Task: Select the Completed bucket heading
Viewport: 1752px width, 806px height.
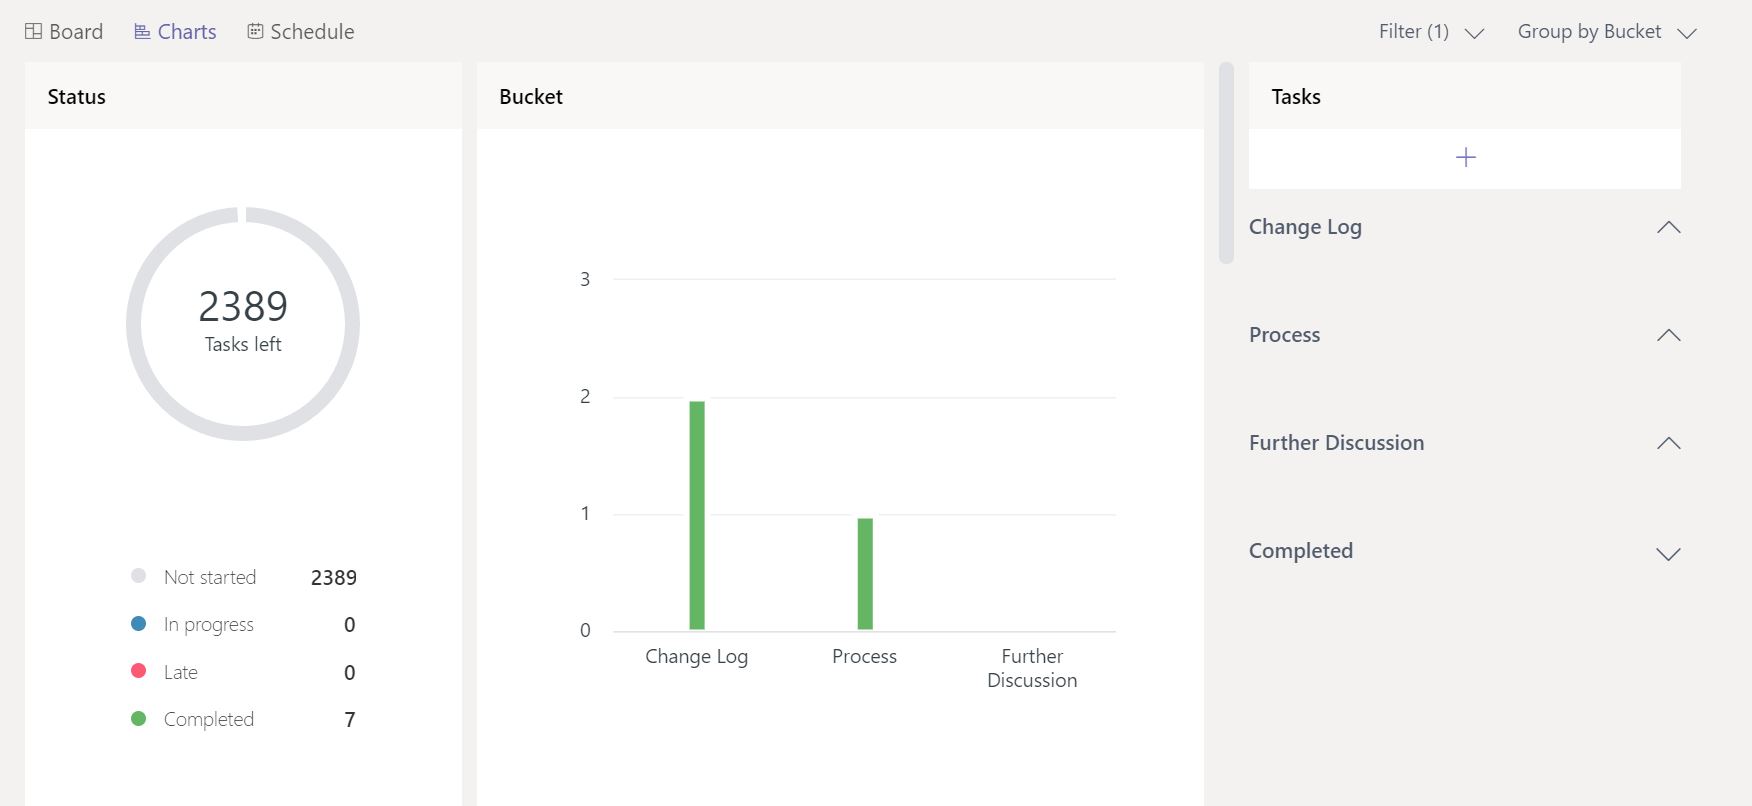Action: (x=1300, y=551)
